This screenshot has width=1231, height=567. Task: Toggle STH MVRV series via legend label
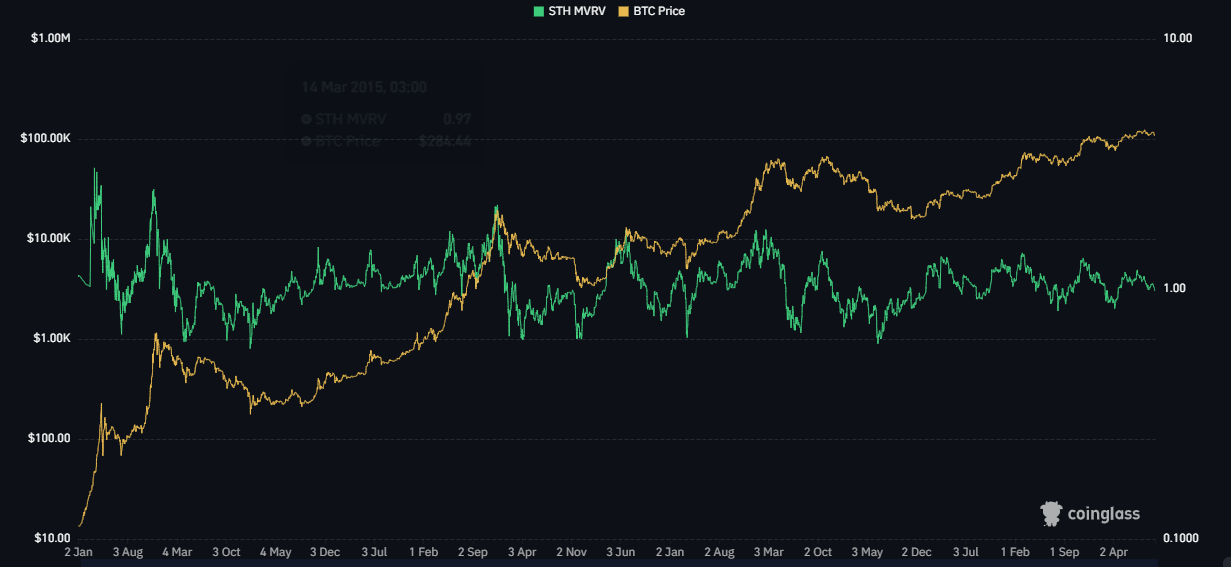[x=577, y=11]
